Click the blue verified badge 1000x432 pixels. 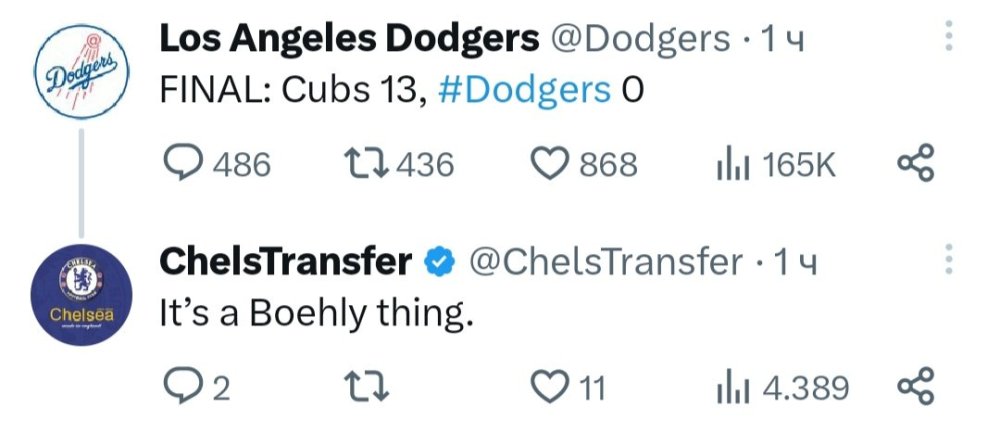[x=439, y=263]
